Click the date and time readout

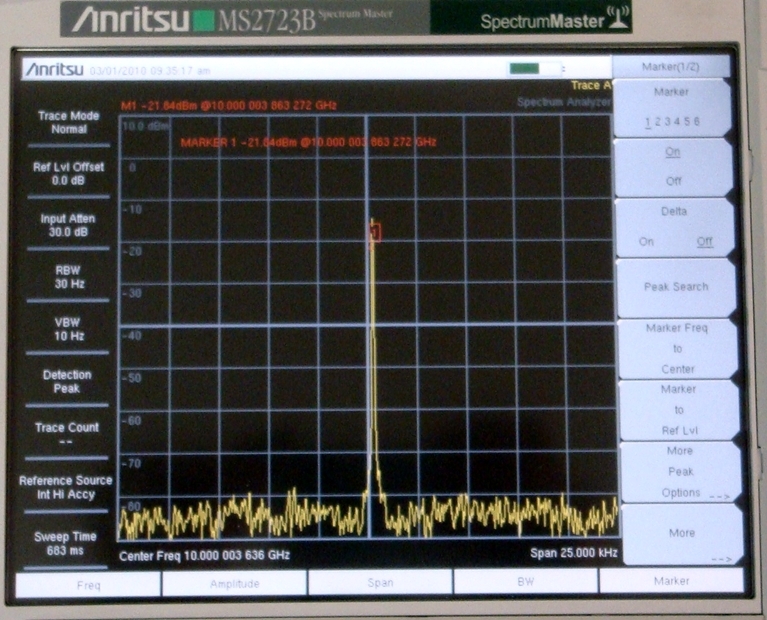[x=150, y=71]
